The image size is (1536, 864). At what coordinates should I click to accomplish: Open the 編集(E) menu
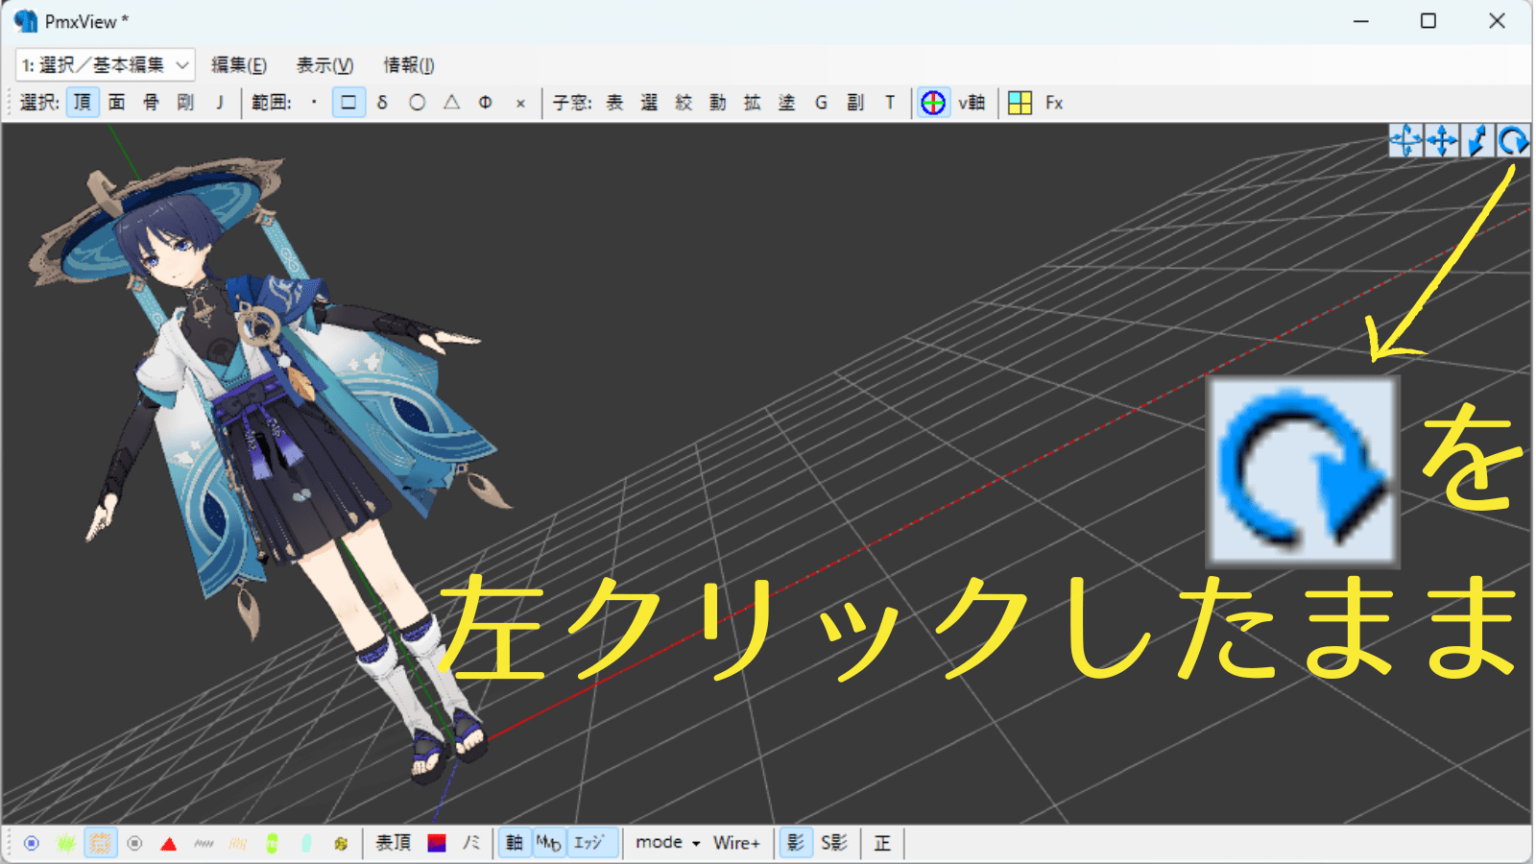tap(238, 64)
